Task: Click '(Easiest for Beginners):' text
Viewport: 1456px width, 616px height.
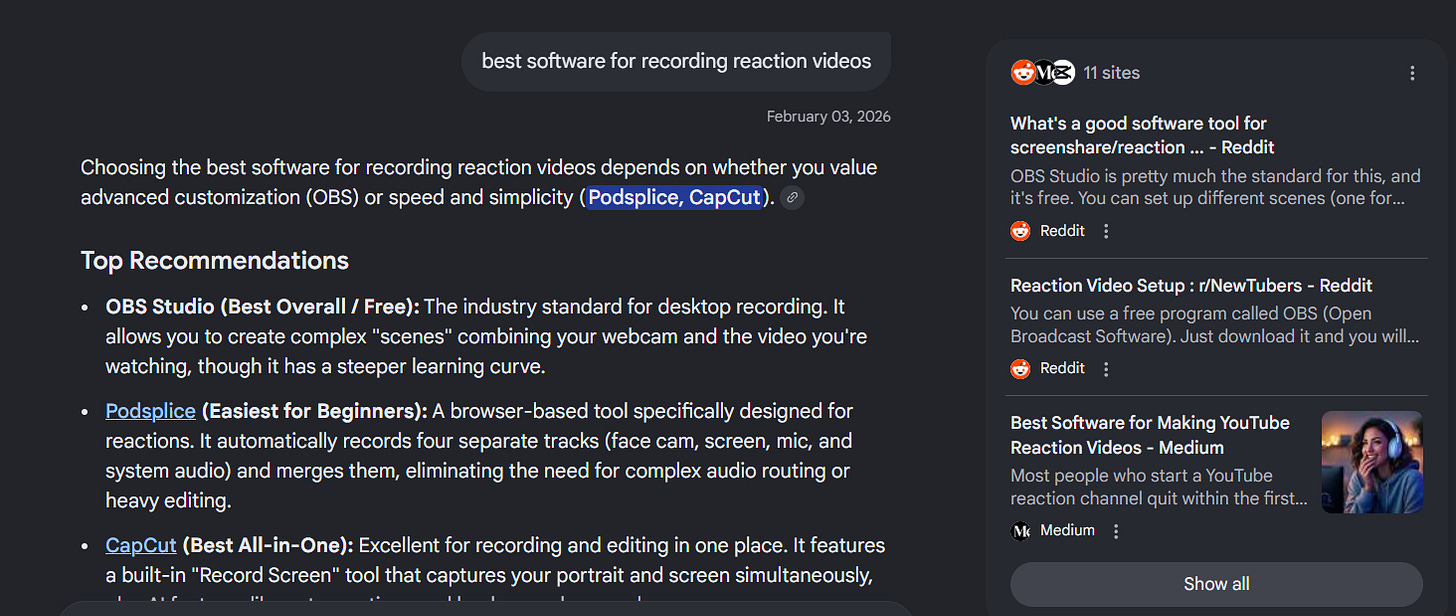Action: [315, 411]
